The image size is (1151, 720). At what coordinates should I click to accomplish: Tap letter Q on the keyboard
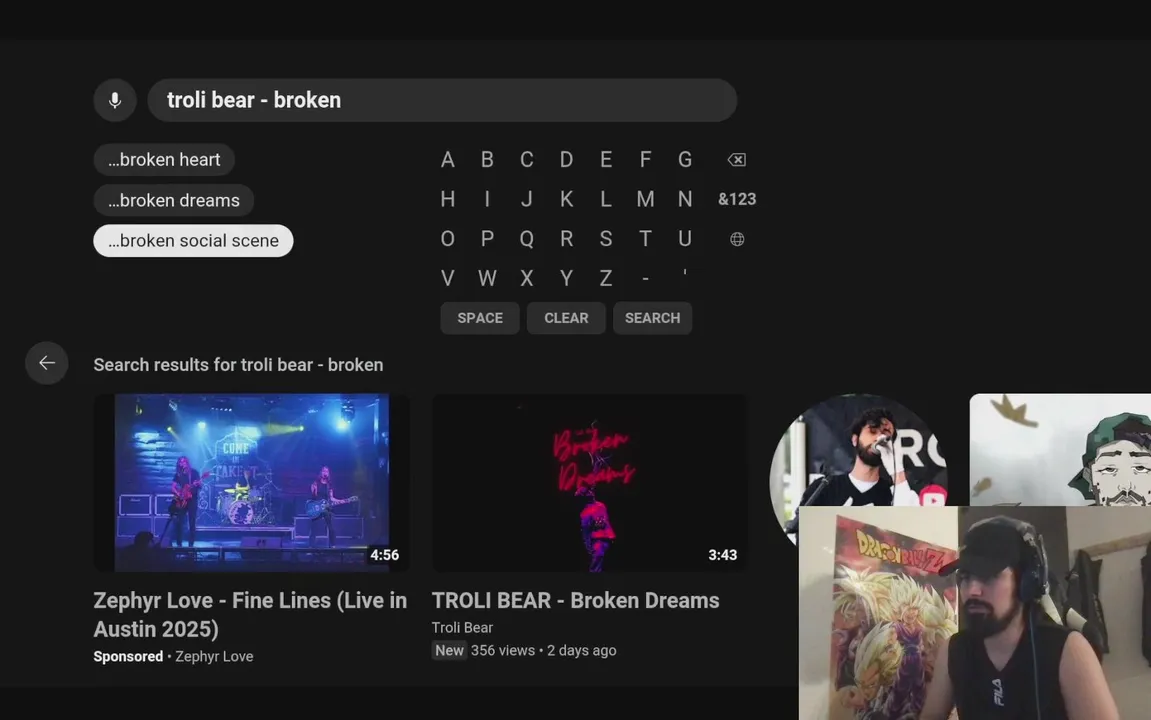(x=526, y=239)
